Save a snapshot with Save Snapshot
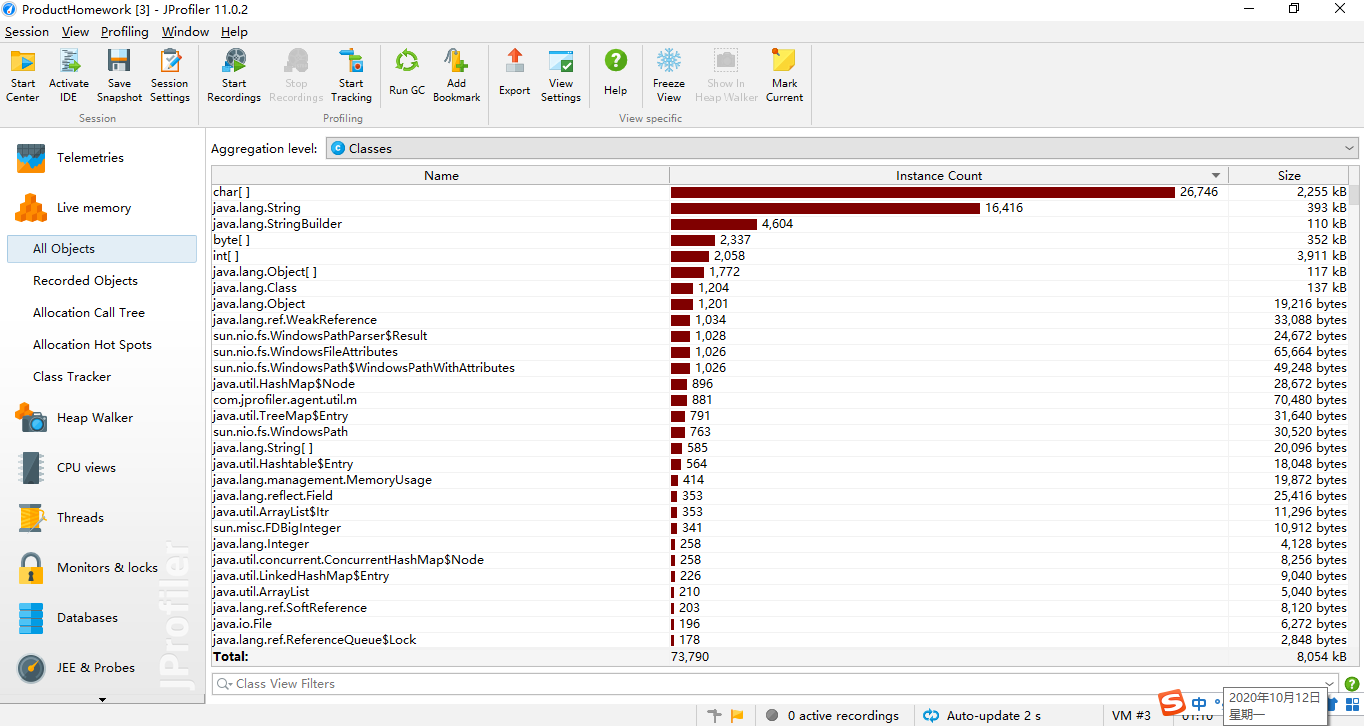Screen dimensions: 1364x726 119,75
